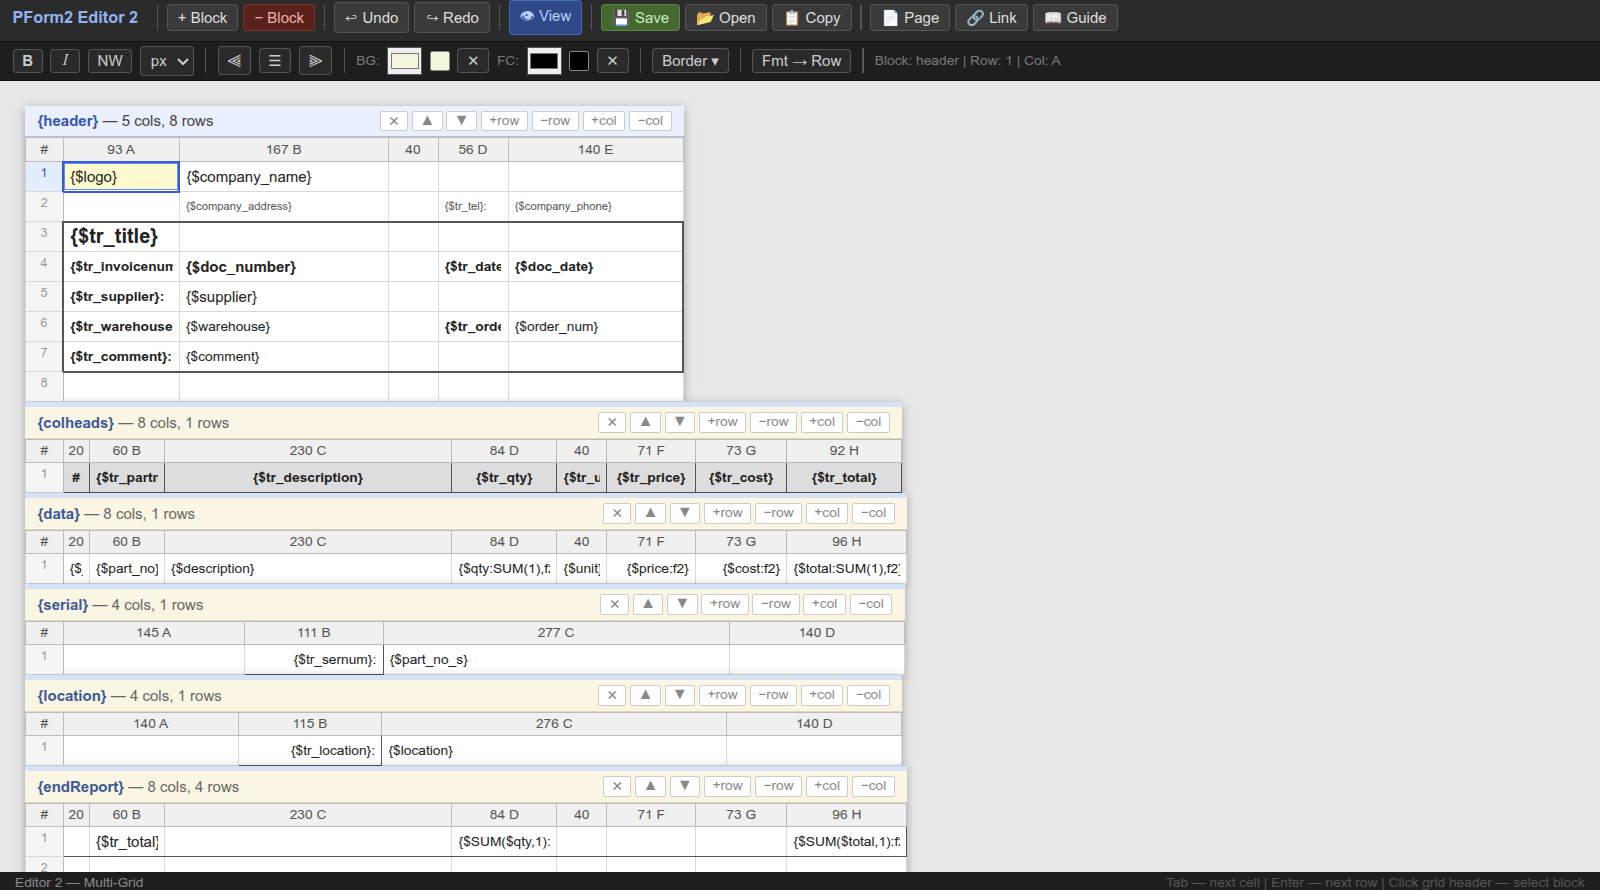The width and height of the screenshot is (1600, 890).
Task: Move endReport block up
Action: point(650,786)
